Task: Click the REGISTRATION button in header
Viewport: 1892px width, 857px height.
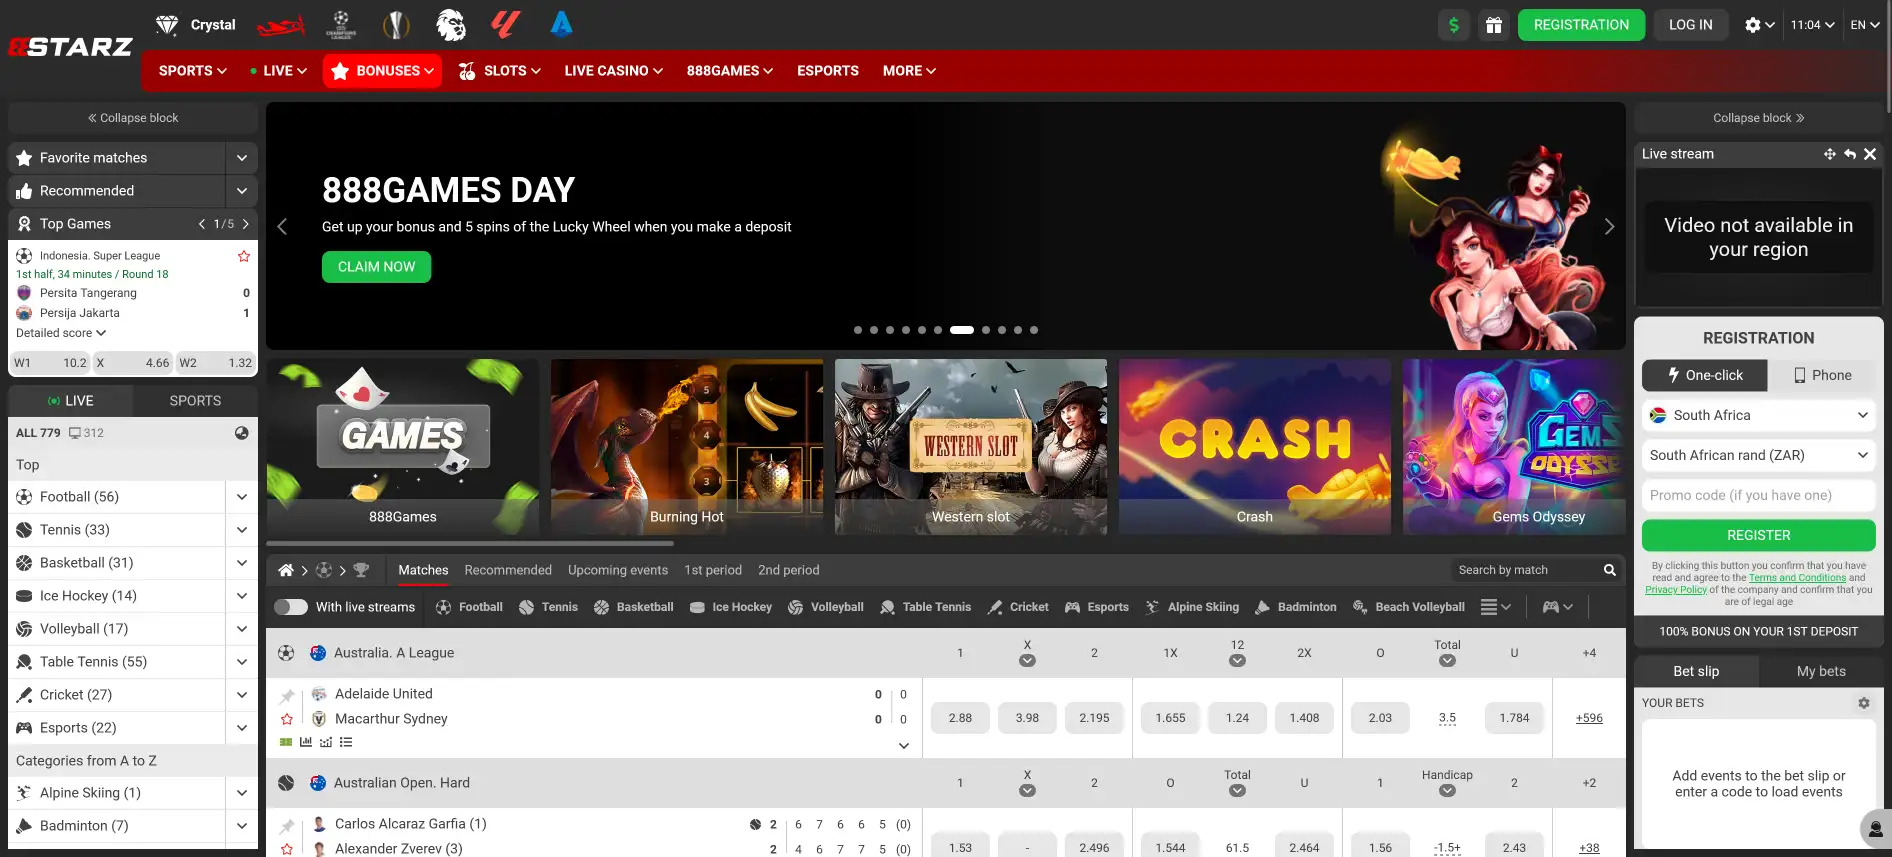Action: click(1581, 25)
